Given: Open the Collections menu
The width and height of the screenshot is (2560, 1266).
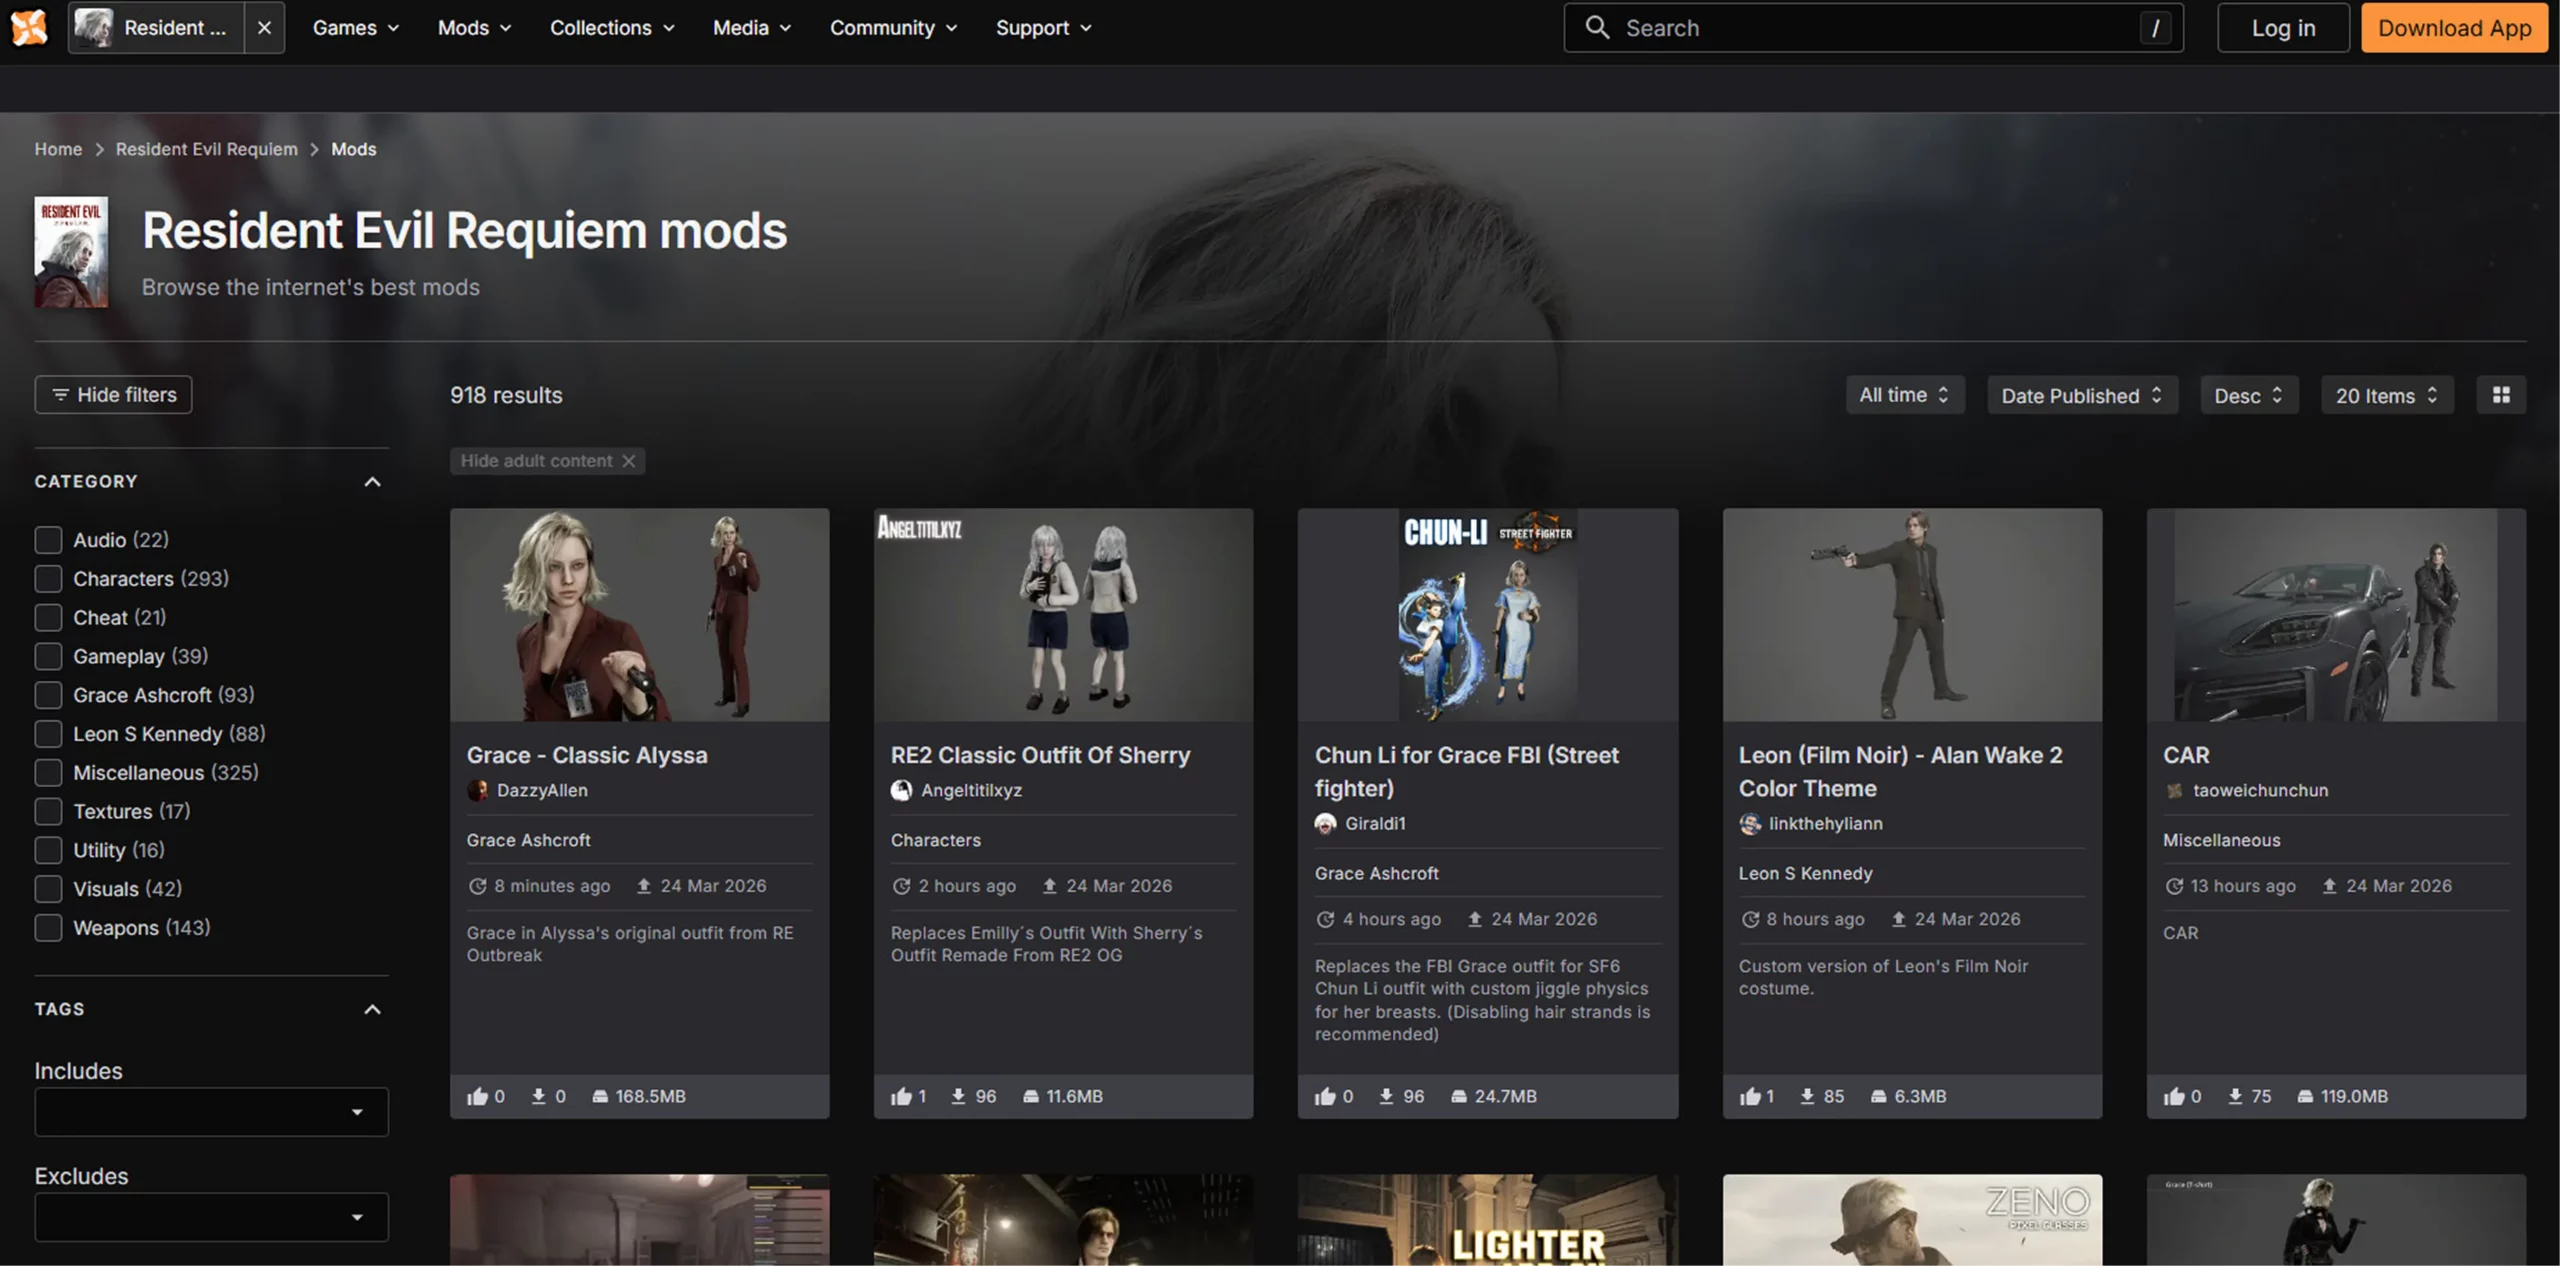Looking at the screenshot, I should coord(611,28).
